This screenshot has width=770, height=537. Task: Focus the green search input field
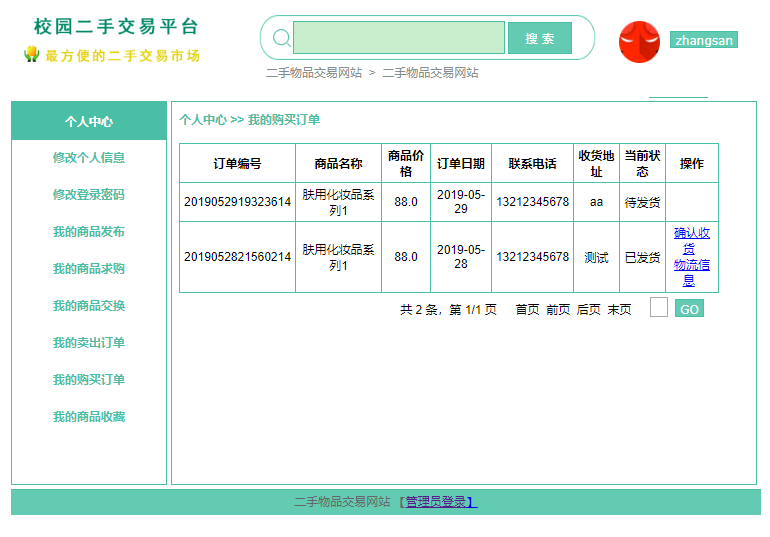click(x=399, y=37)
